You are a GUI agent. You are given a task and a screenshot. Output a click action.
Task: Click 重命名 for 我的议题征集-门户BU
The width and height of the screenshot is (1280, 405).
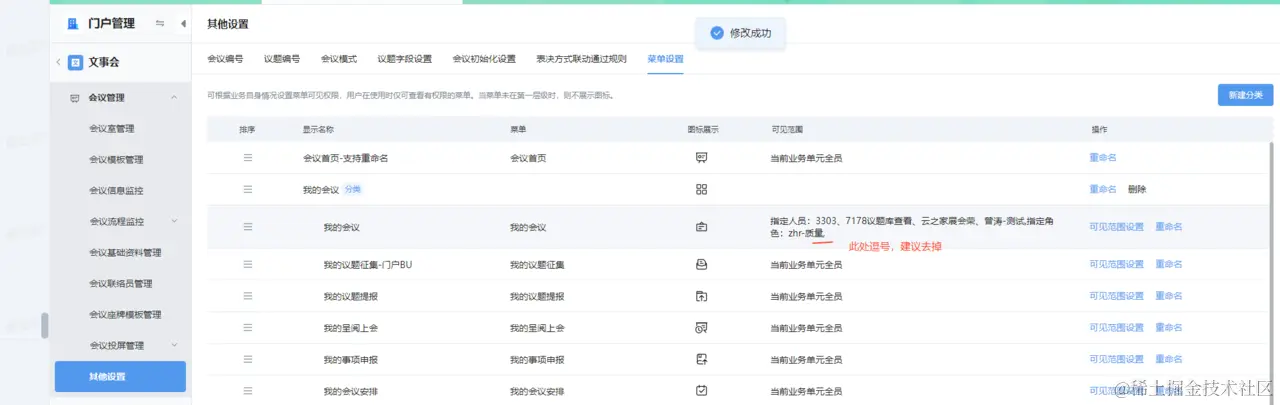1169,265
